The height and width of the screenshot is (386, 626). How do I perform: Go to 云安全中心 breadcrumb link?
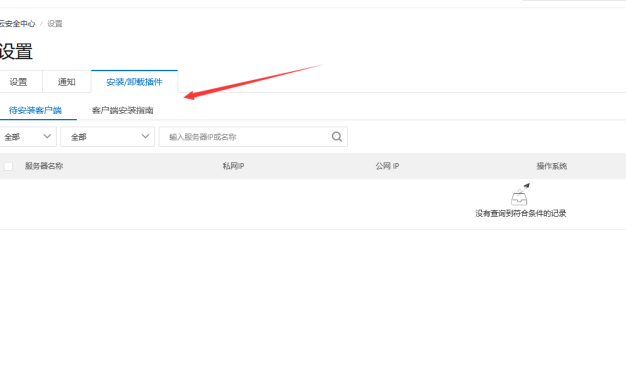17,24
